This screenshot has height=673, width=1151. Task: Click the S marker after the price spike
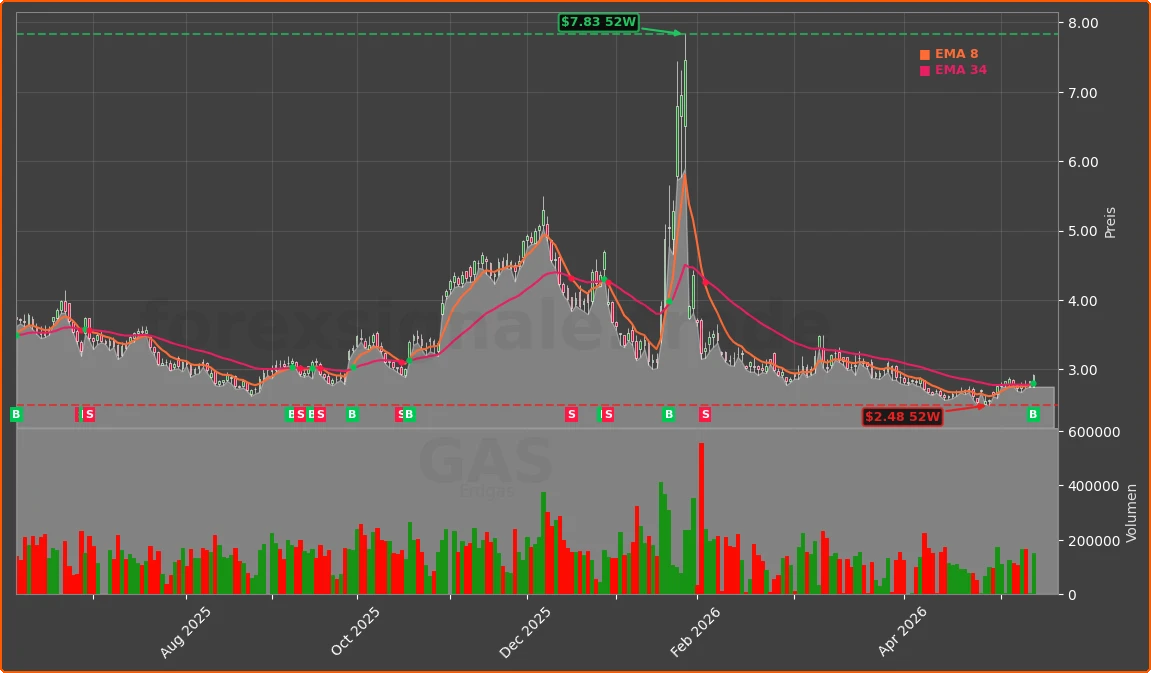[x=705, y=415]
